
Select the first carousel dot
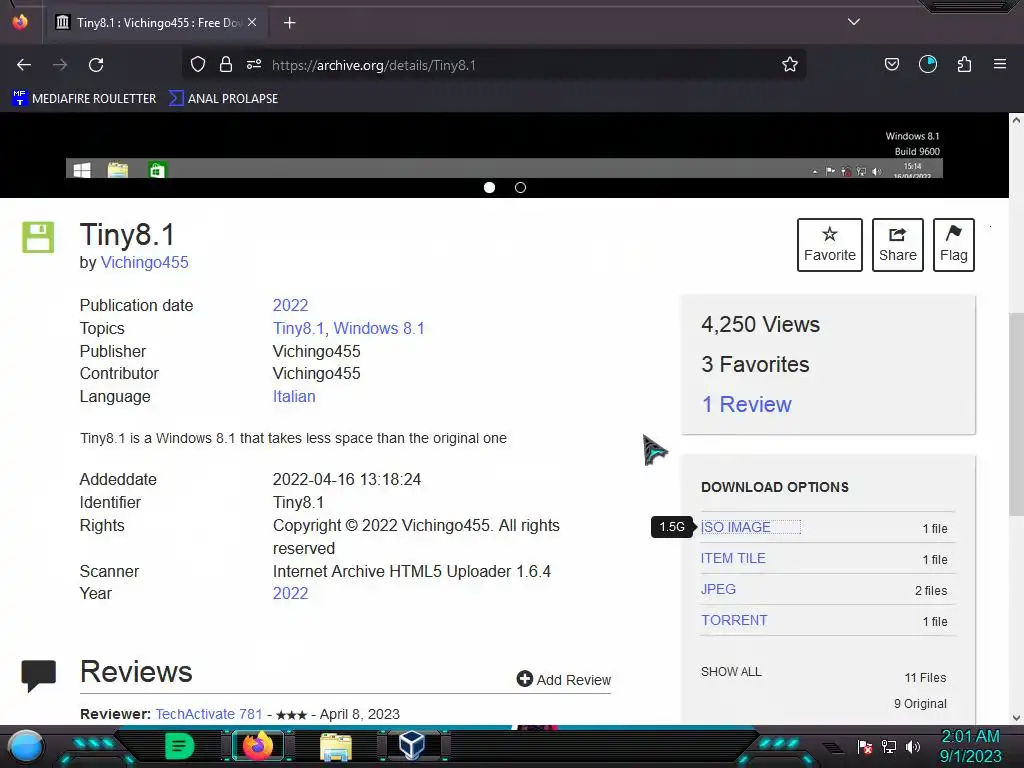tap(489, 187)
